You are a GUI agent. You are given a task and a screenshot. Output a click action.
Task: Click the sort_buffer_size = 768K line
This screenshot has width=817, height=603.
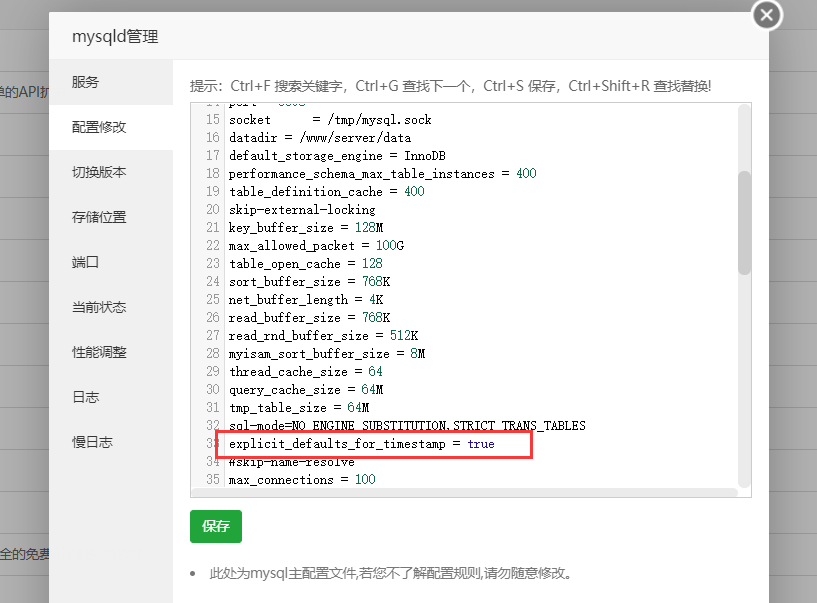310,282
